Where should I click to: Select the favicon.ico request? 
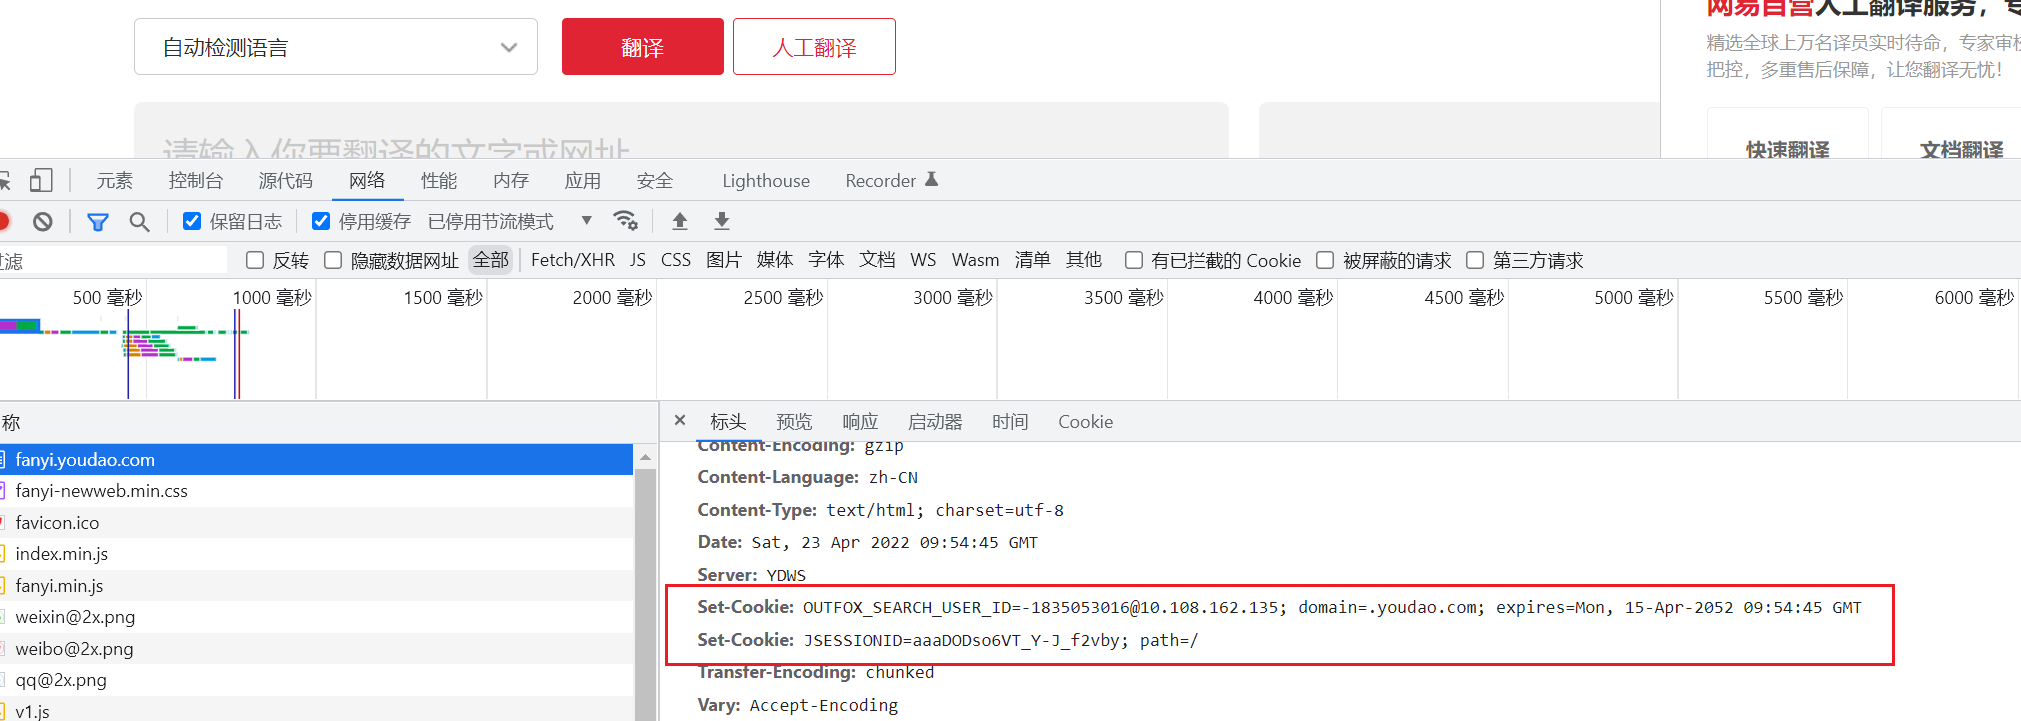[x=316, y=522]
